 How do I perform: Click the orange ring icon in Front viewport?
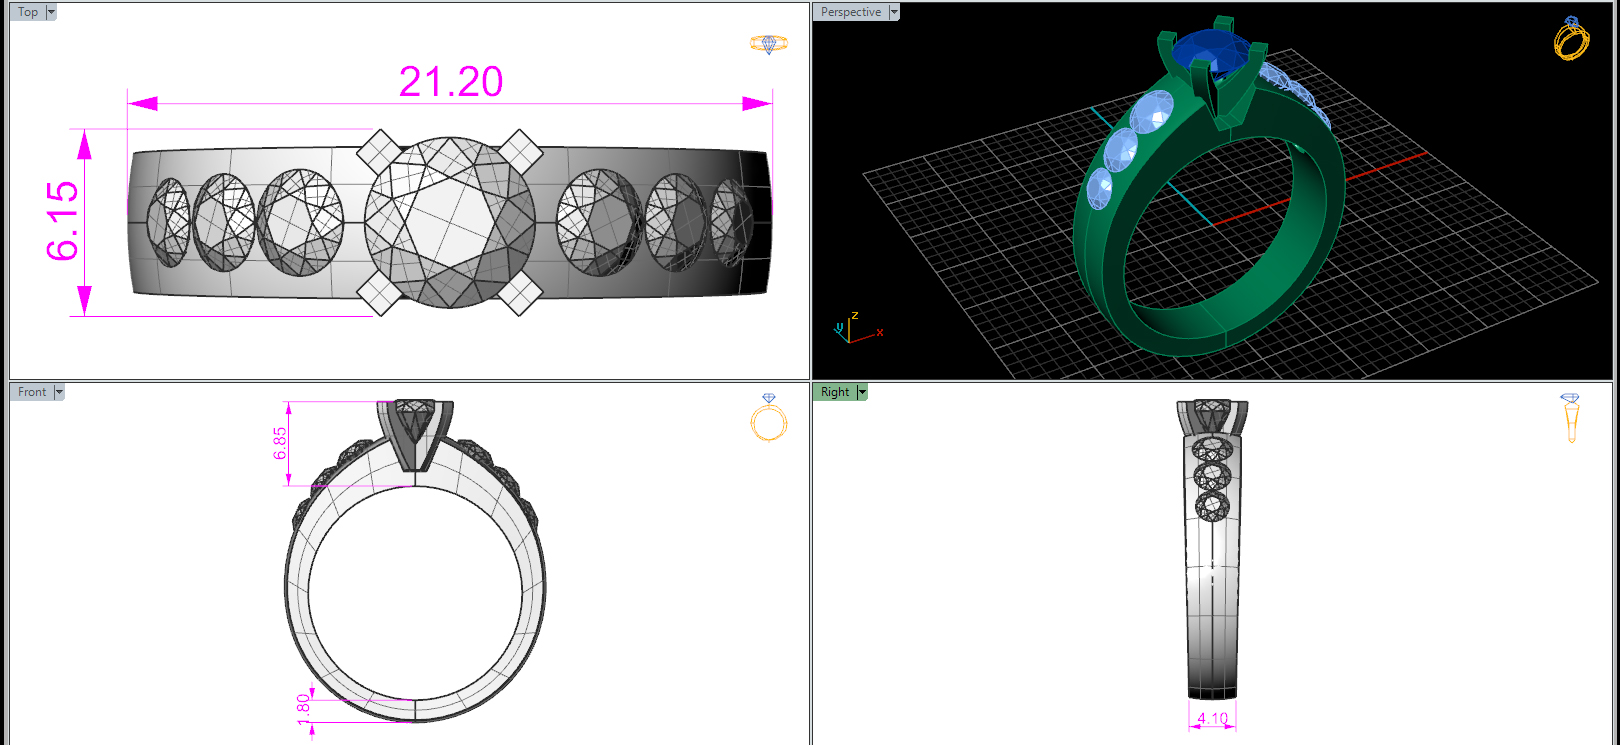coord(769,417)
